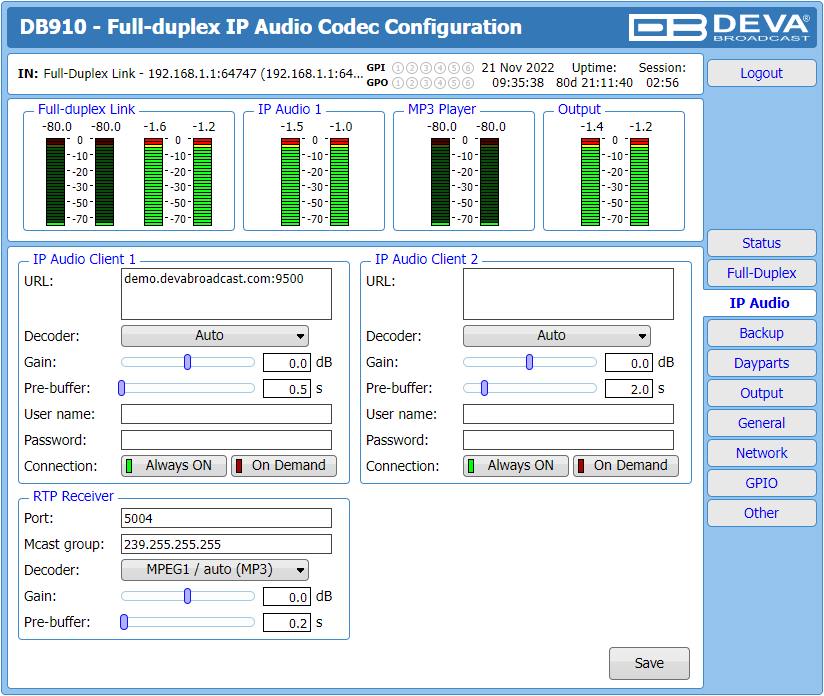Switch to the Full-Duplex tab
Screen dimensions: 824x696
pos(761,273)
